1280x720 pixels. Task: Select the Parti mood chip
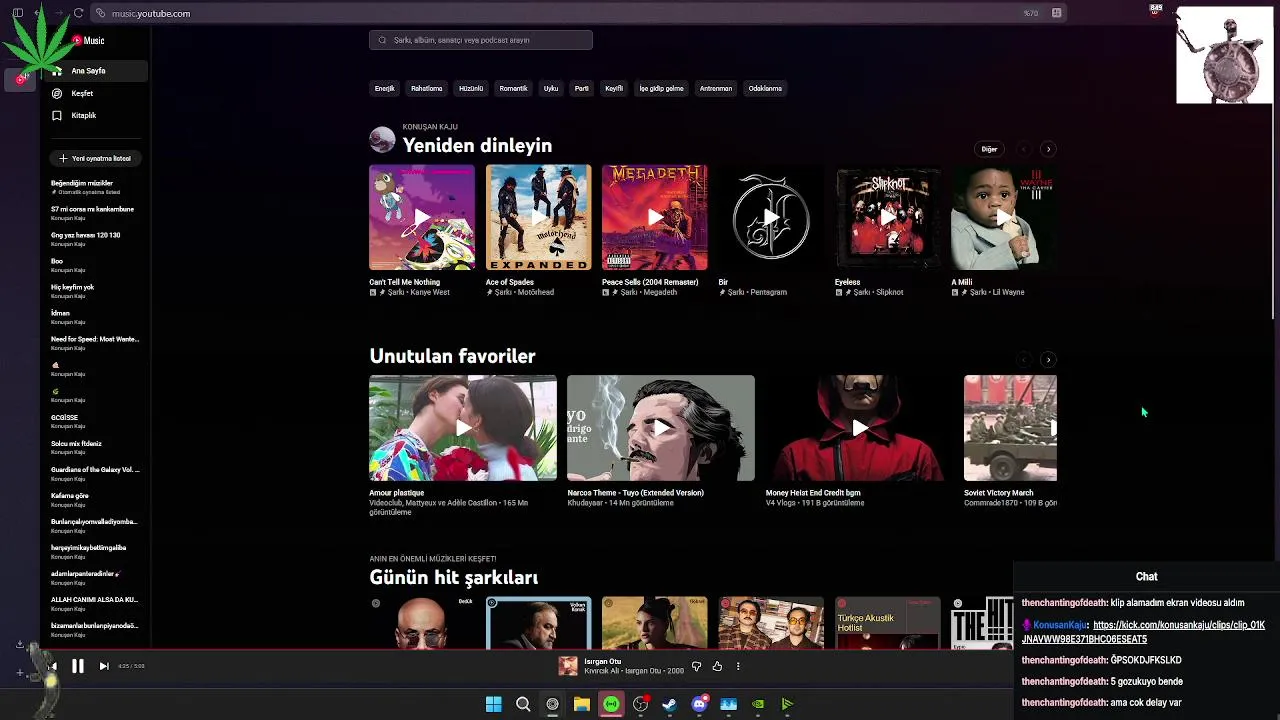tap(581, 88)
